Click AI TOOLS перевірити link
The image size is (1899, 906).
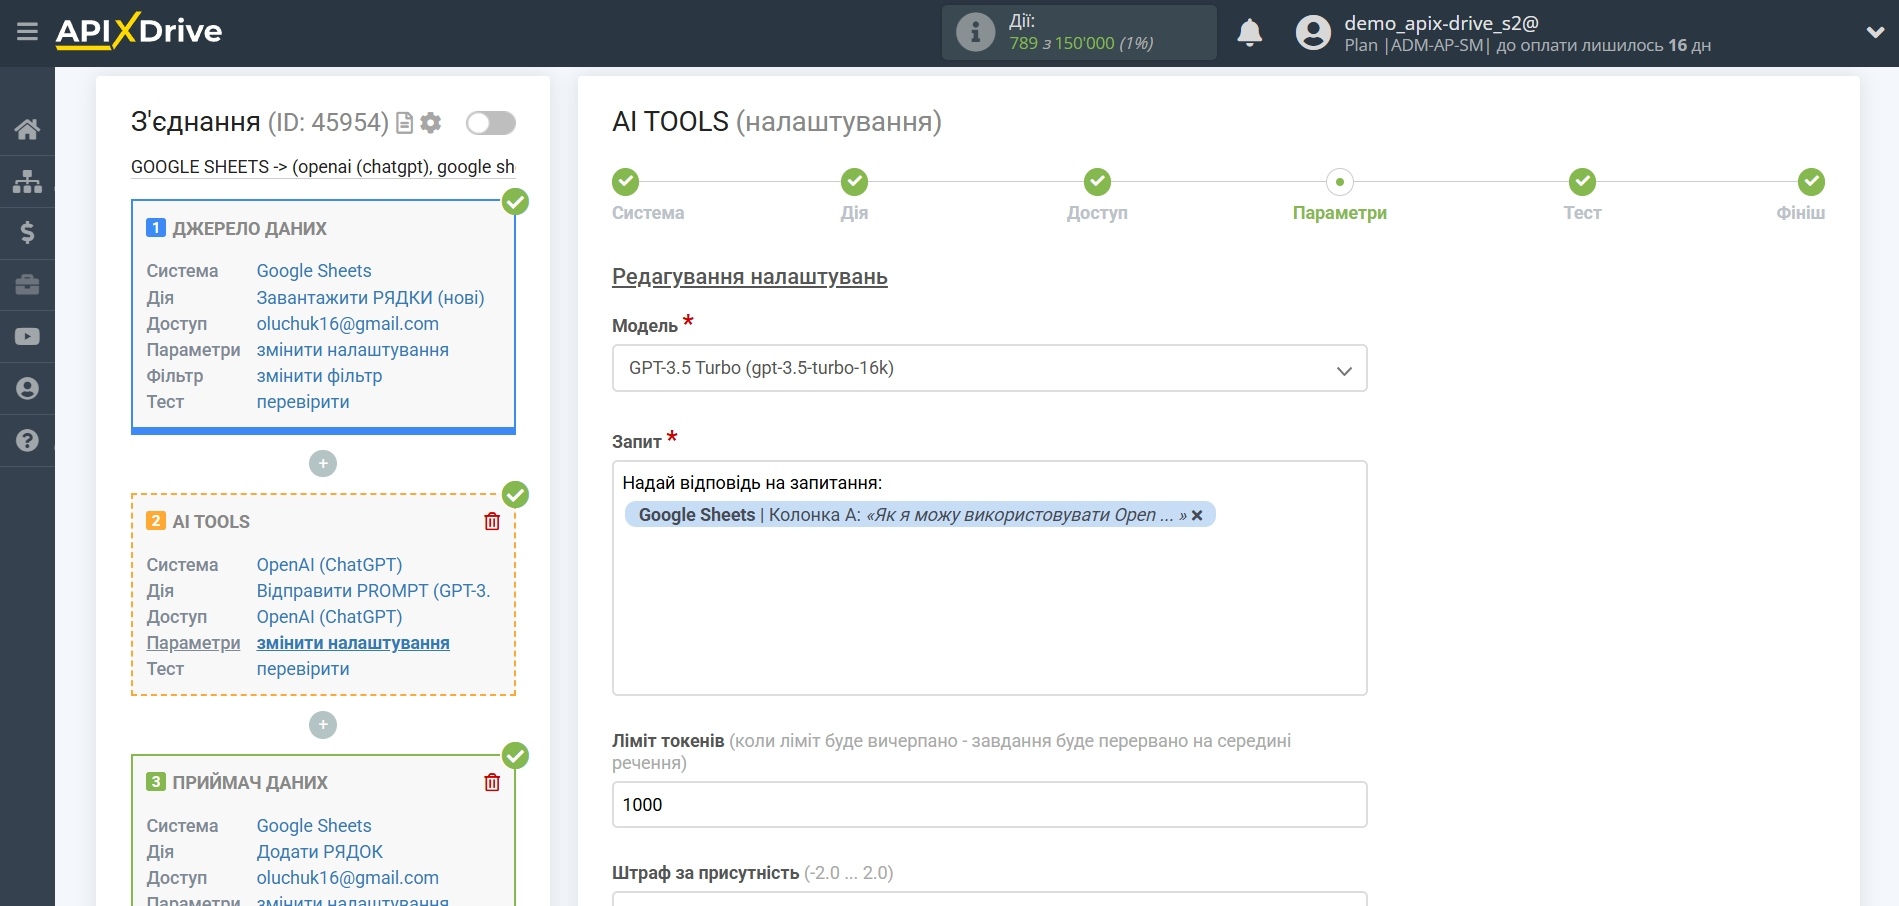click(x=303, y=669)
